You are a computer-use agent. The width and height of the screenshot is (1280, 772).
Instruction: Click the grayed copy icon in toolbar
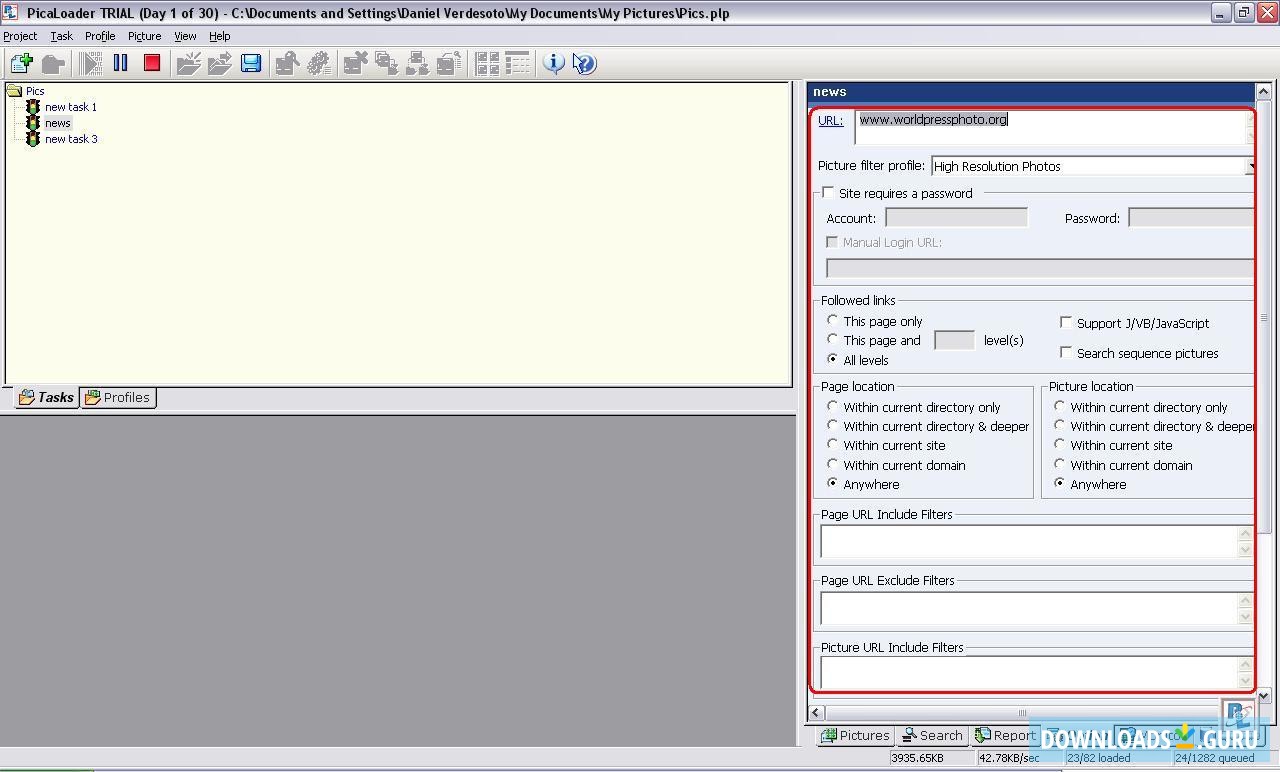(387, 63)
